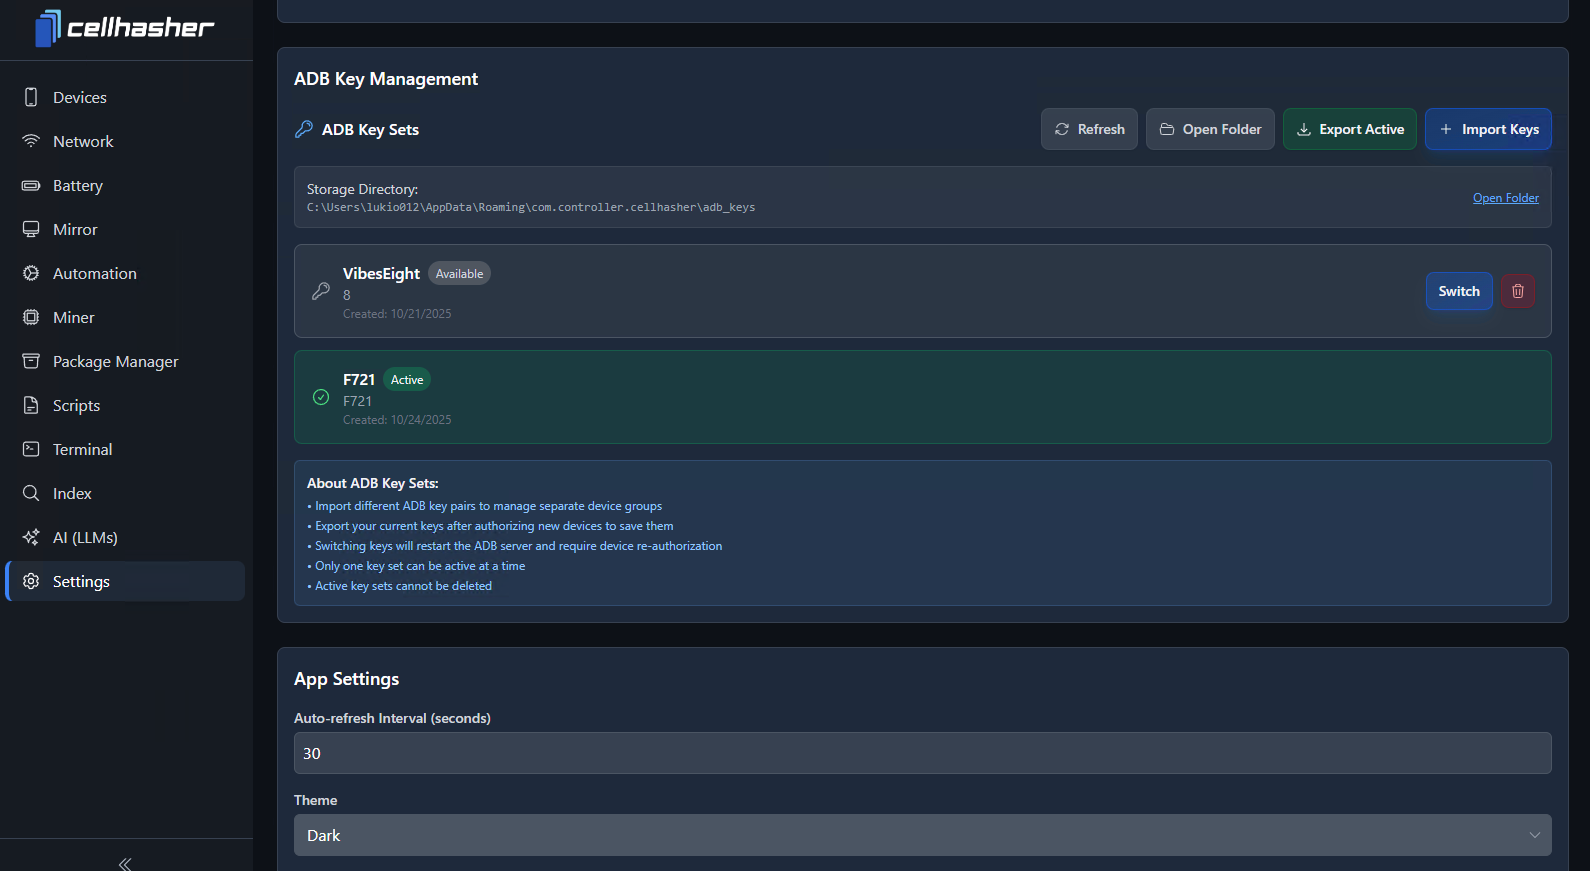Switch to the VibesEight key set
The image size is (1590, 871).
pos(1458,291)
